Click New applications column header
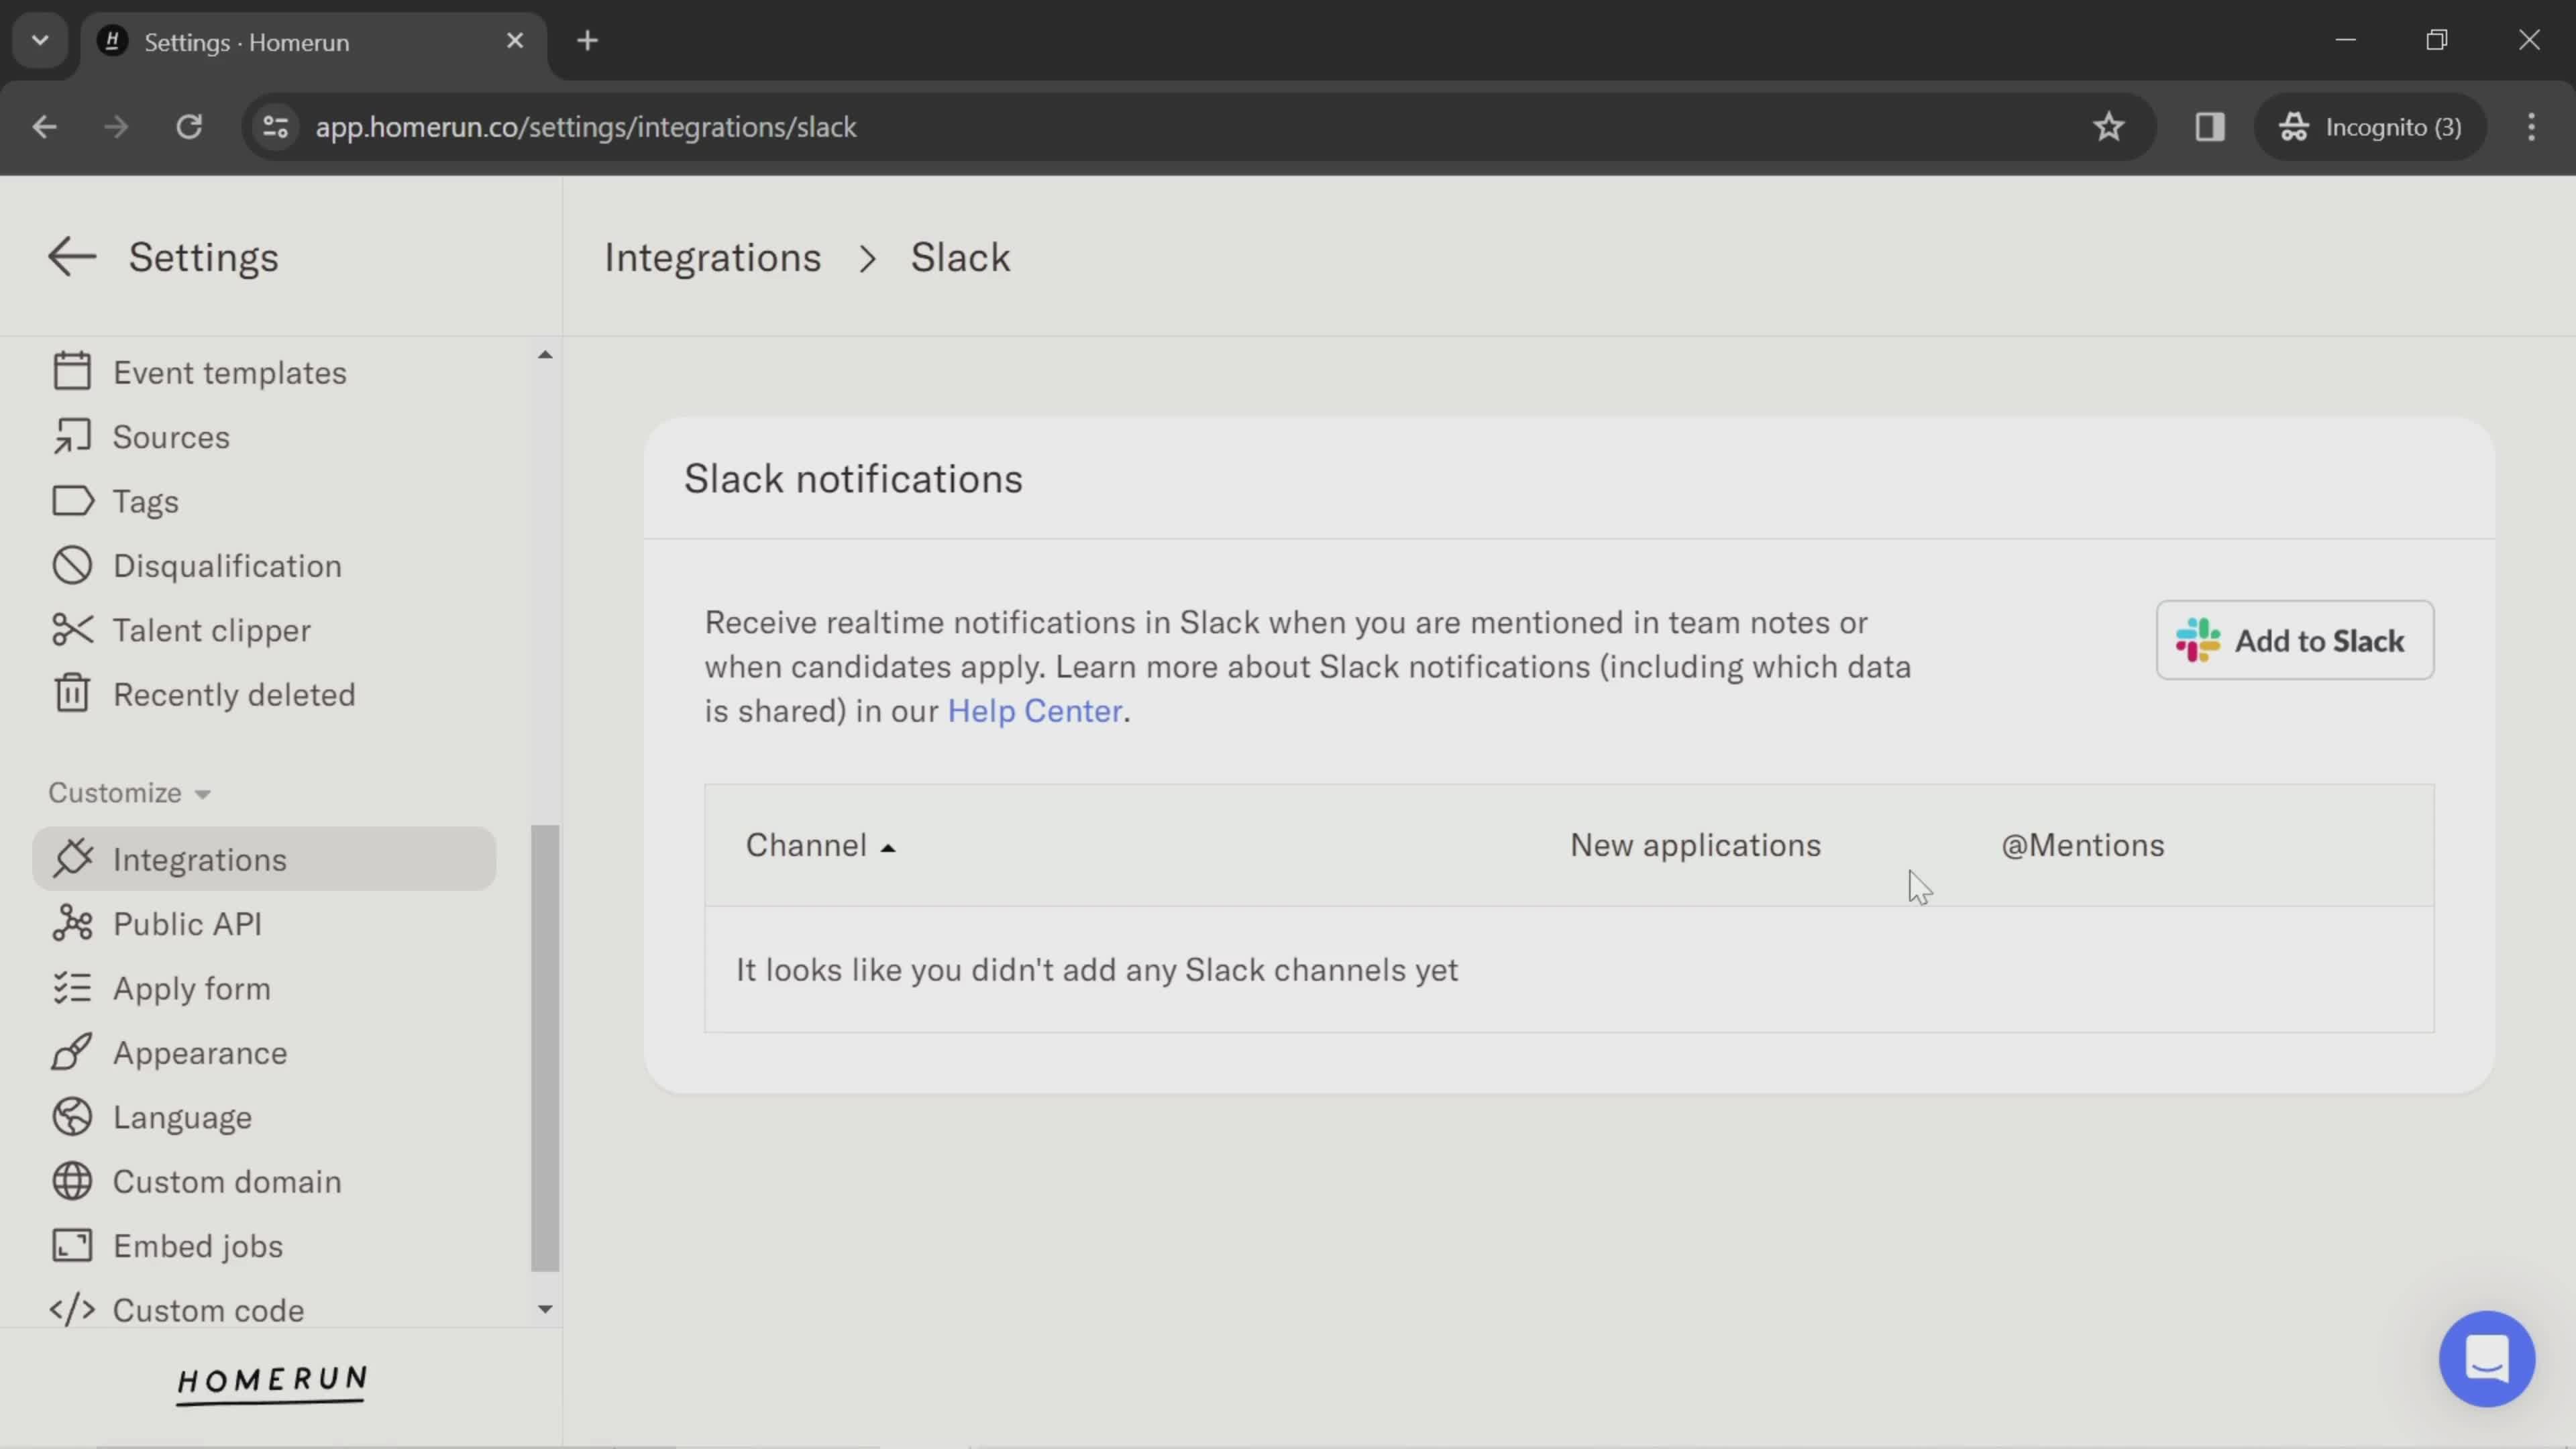Image resolution: width=2576 pixels, height=1449 pixels. (x=1695, y=845)
